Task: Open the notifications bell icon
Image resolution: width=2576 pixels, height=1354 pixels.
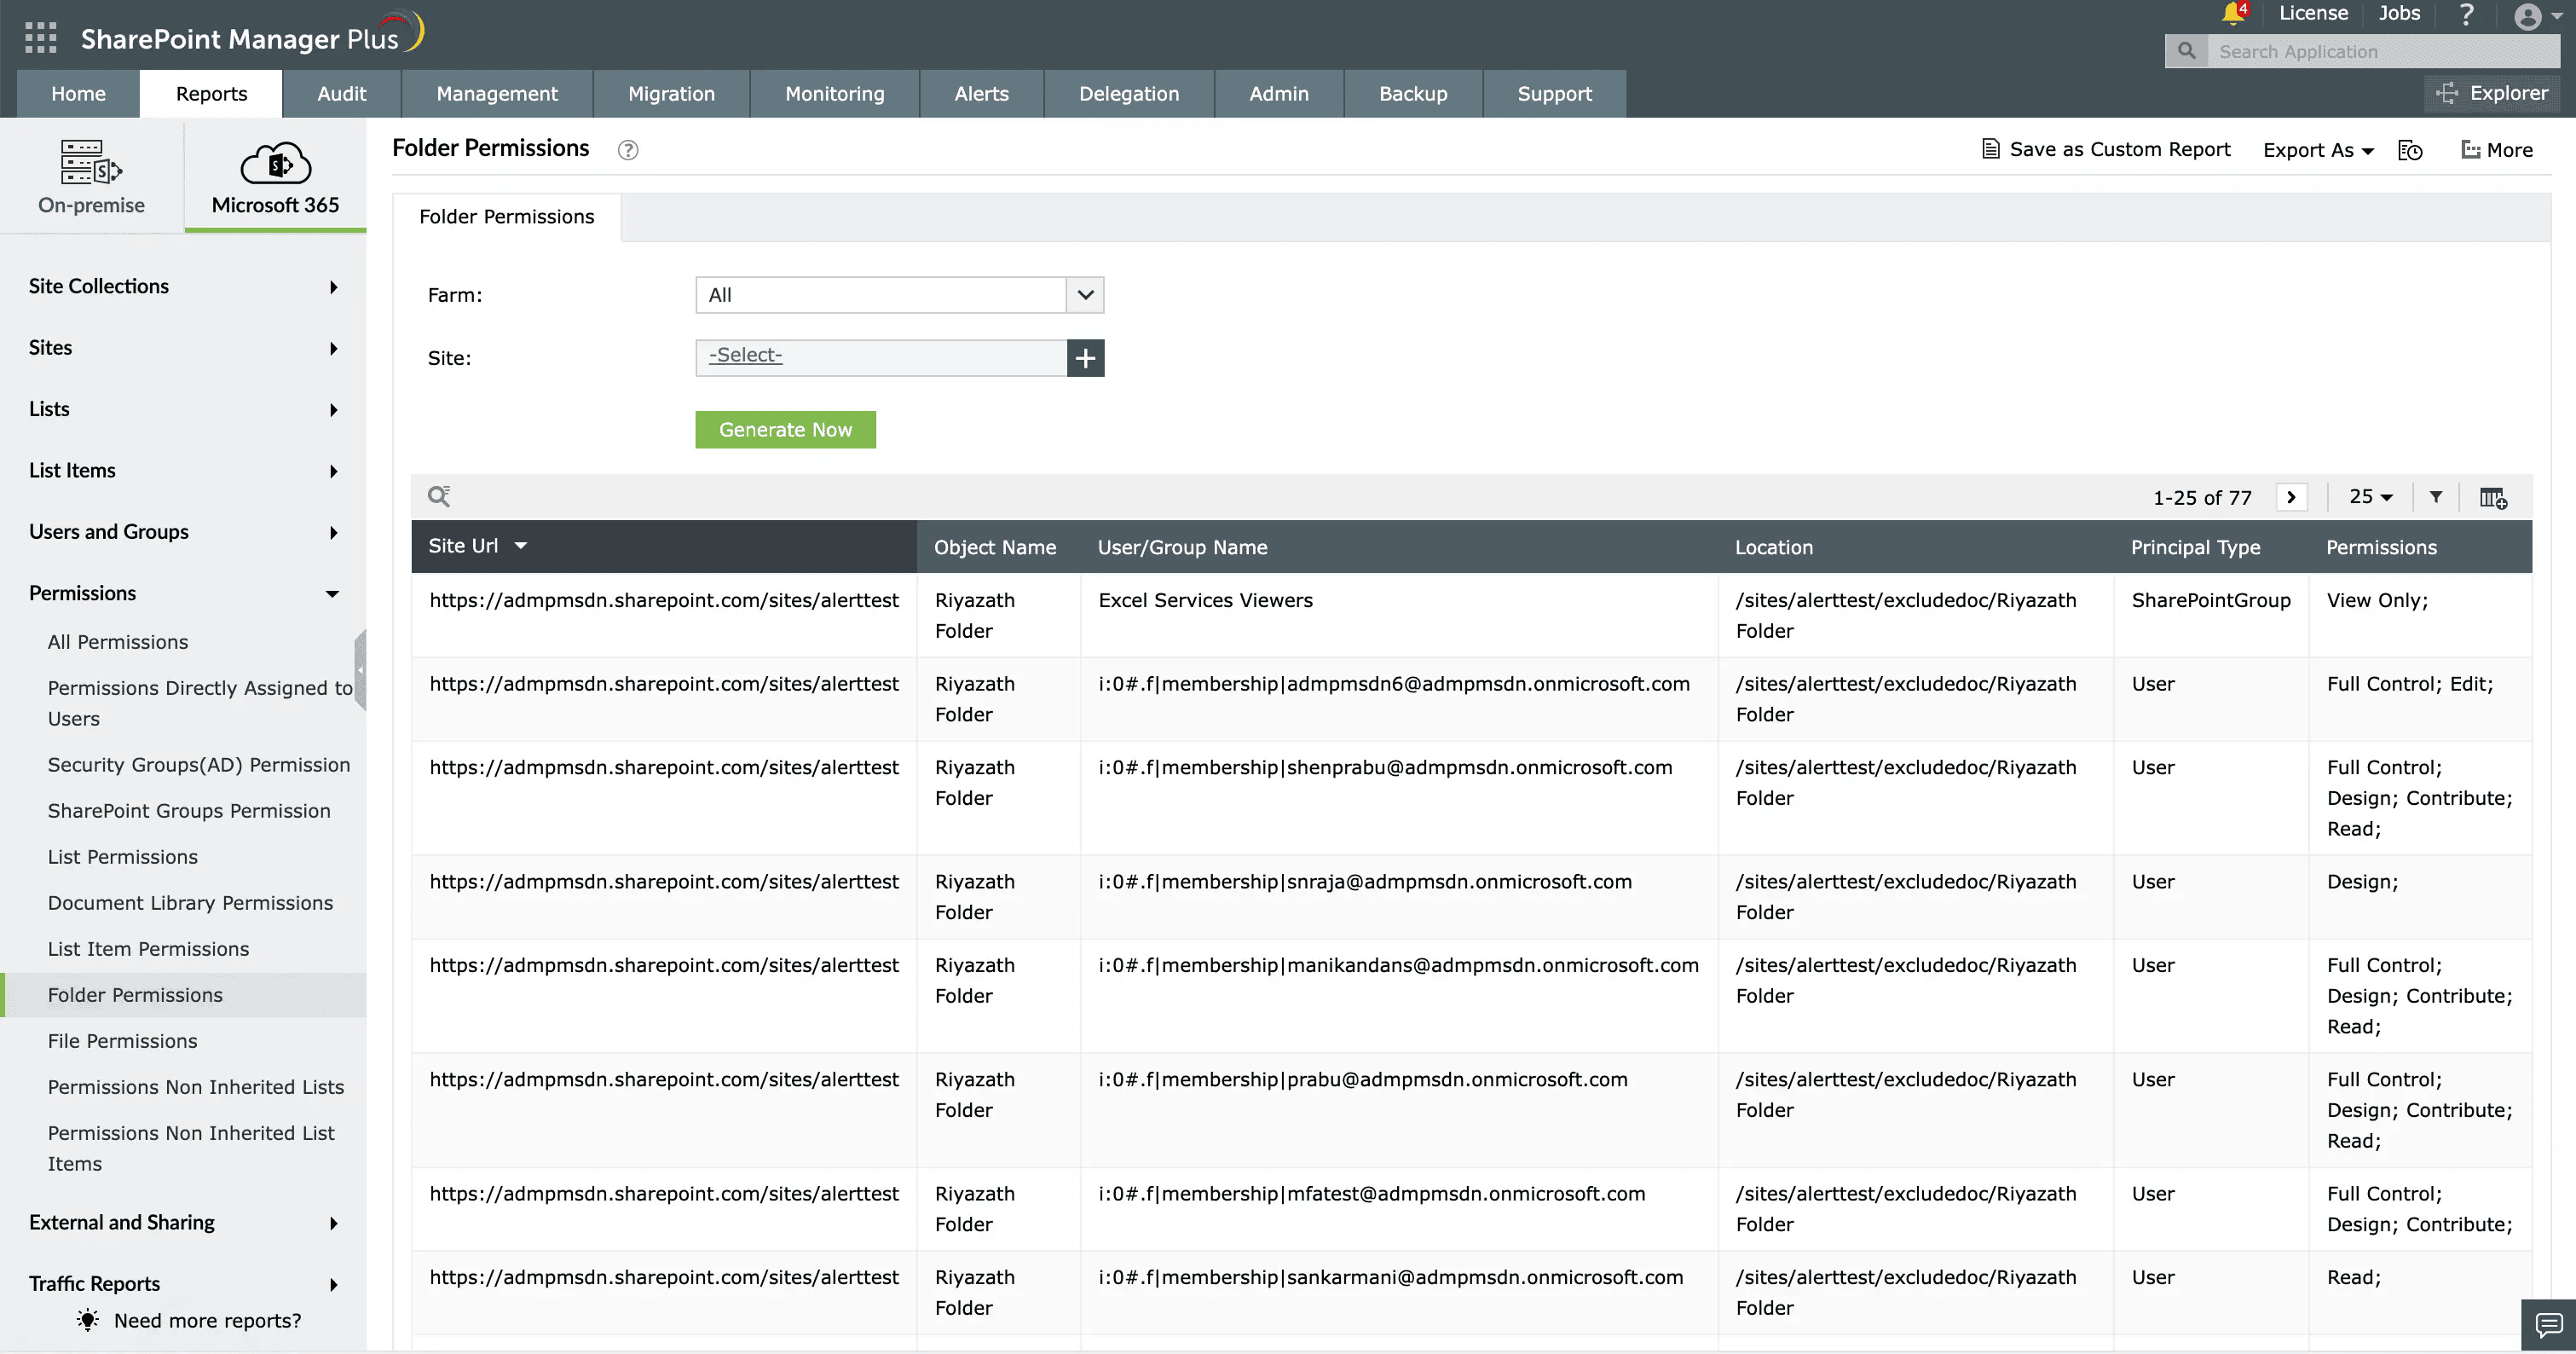Action: [2234, 13]
